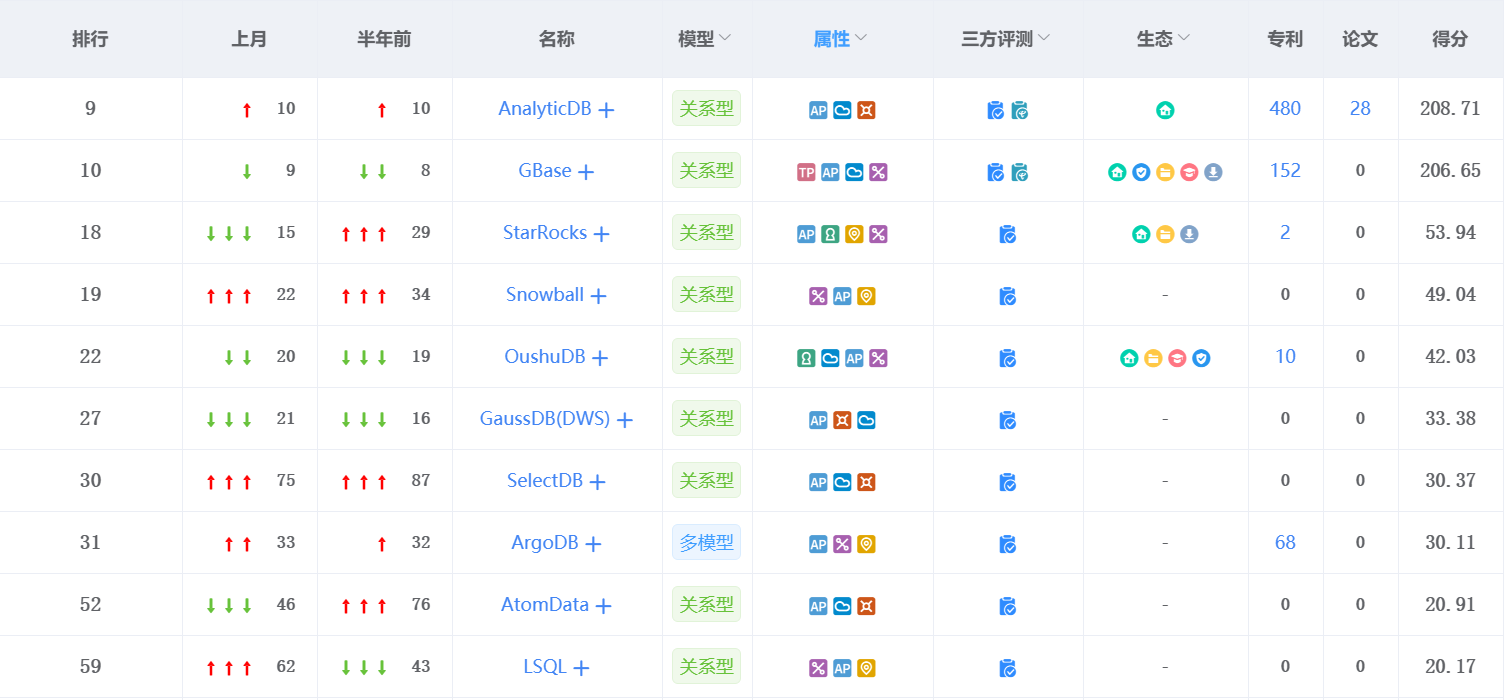Click the teal clipboard icon in AnalyticDB row
The width and height of the screenshot is (1505, 700).
click(x=1020, y=110)
